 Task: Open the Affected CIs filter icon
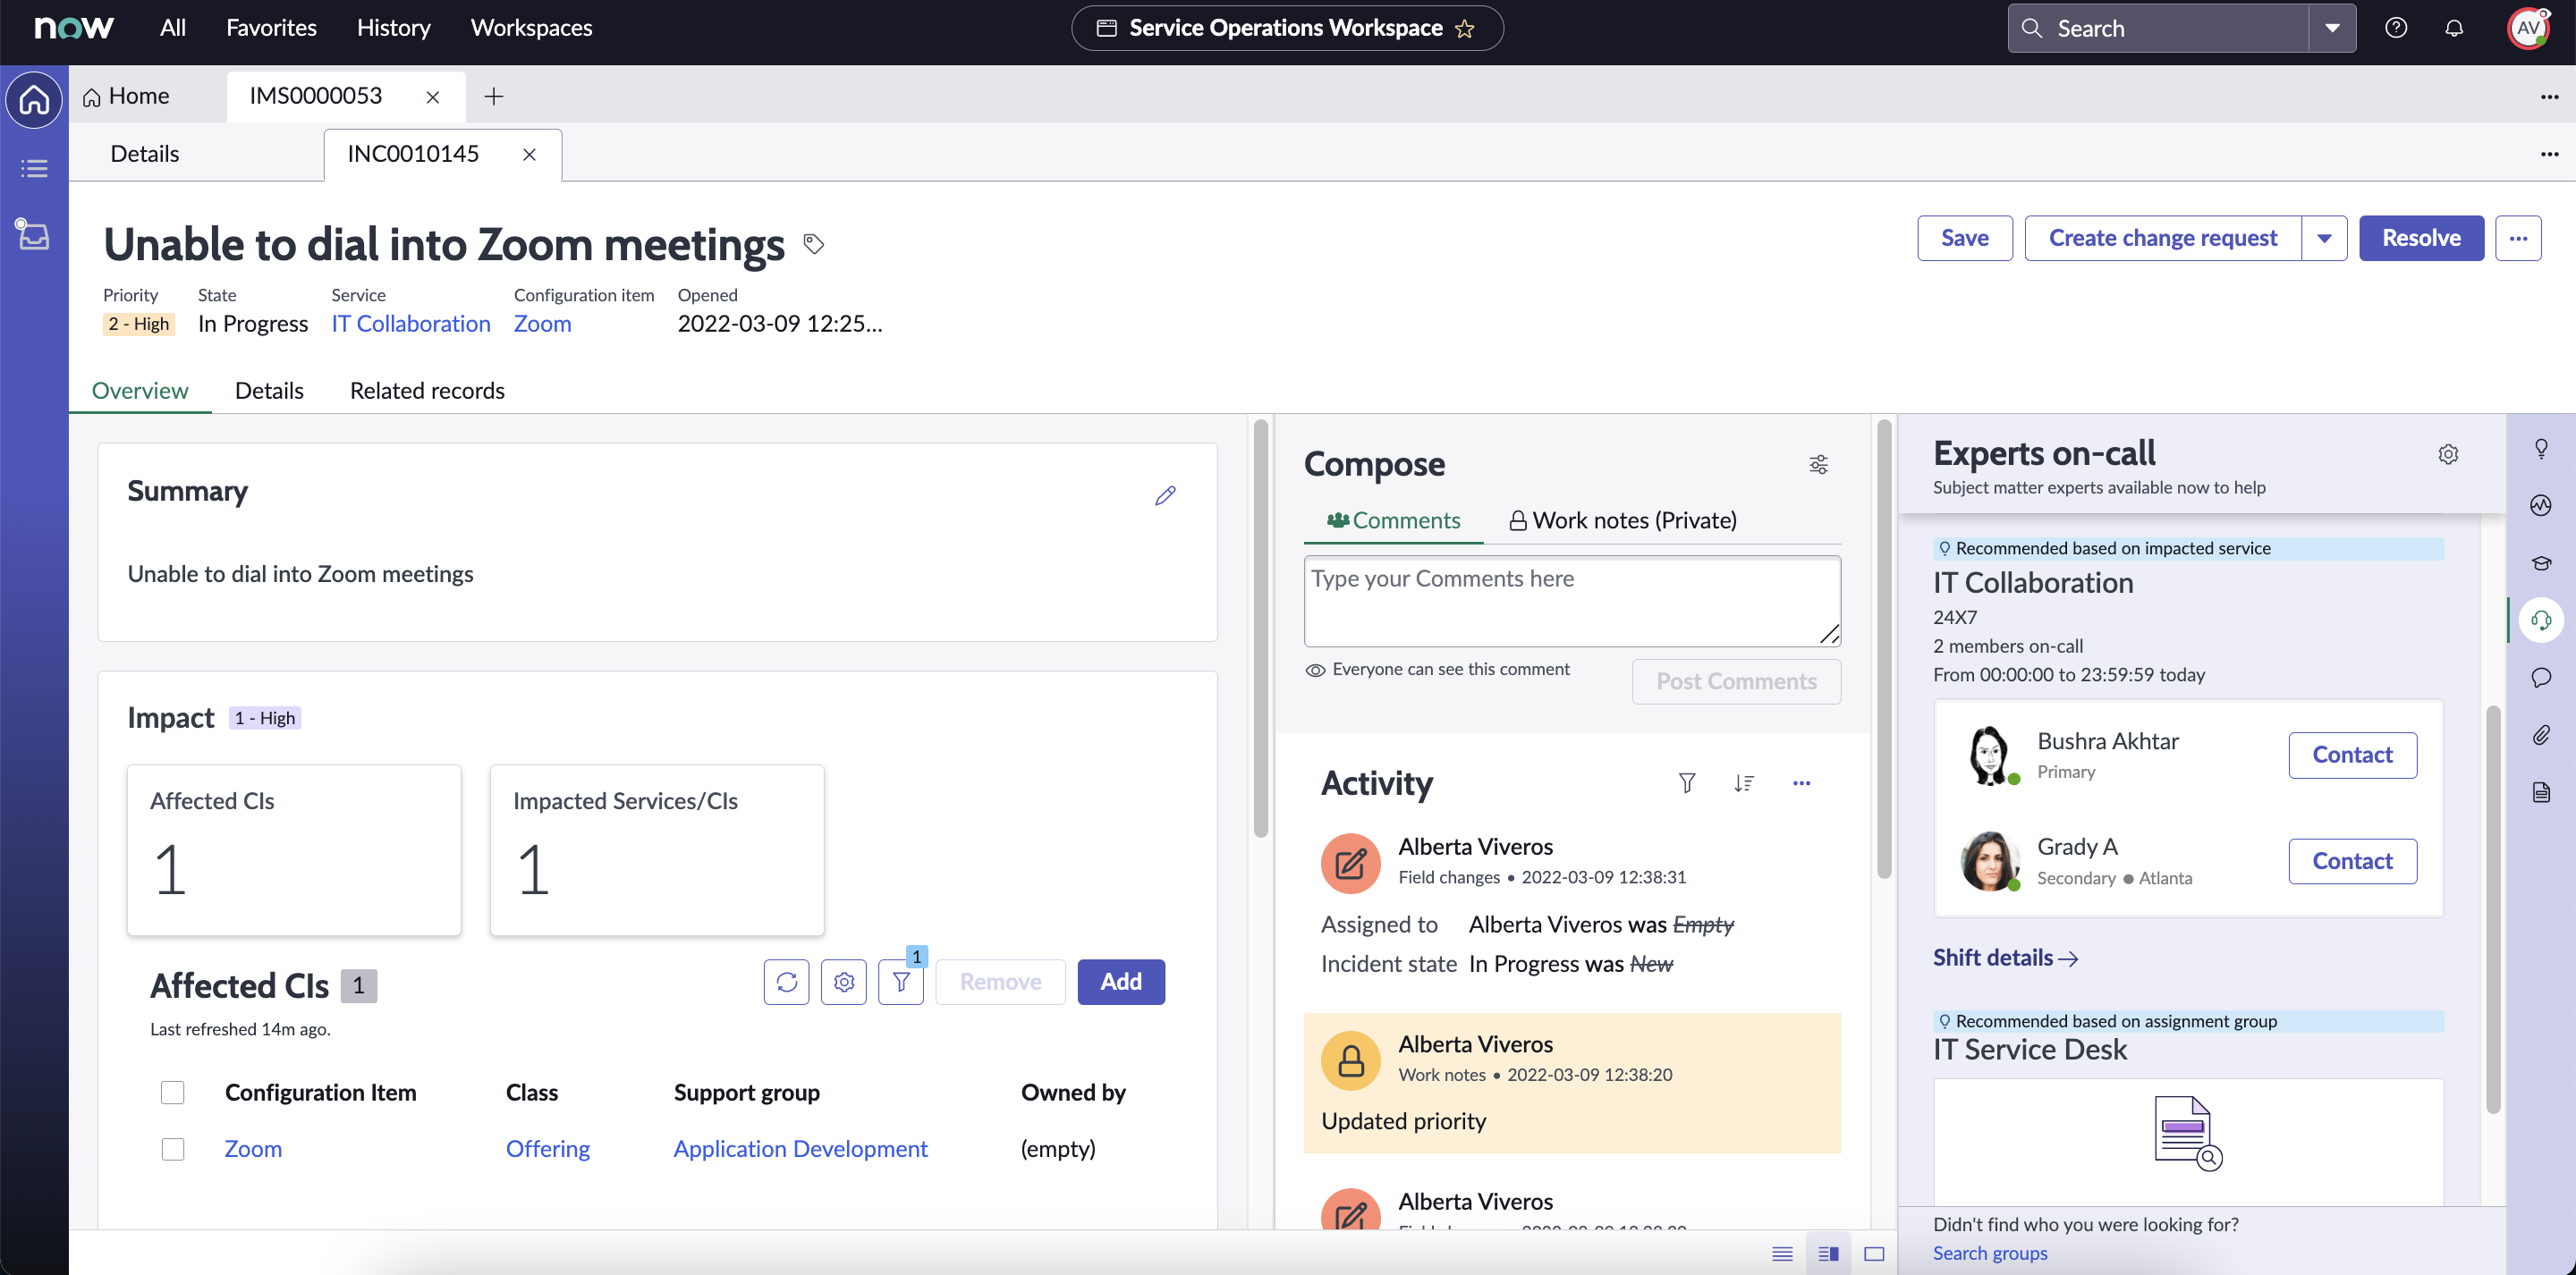click(901, 982)
